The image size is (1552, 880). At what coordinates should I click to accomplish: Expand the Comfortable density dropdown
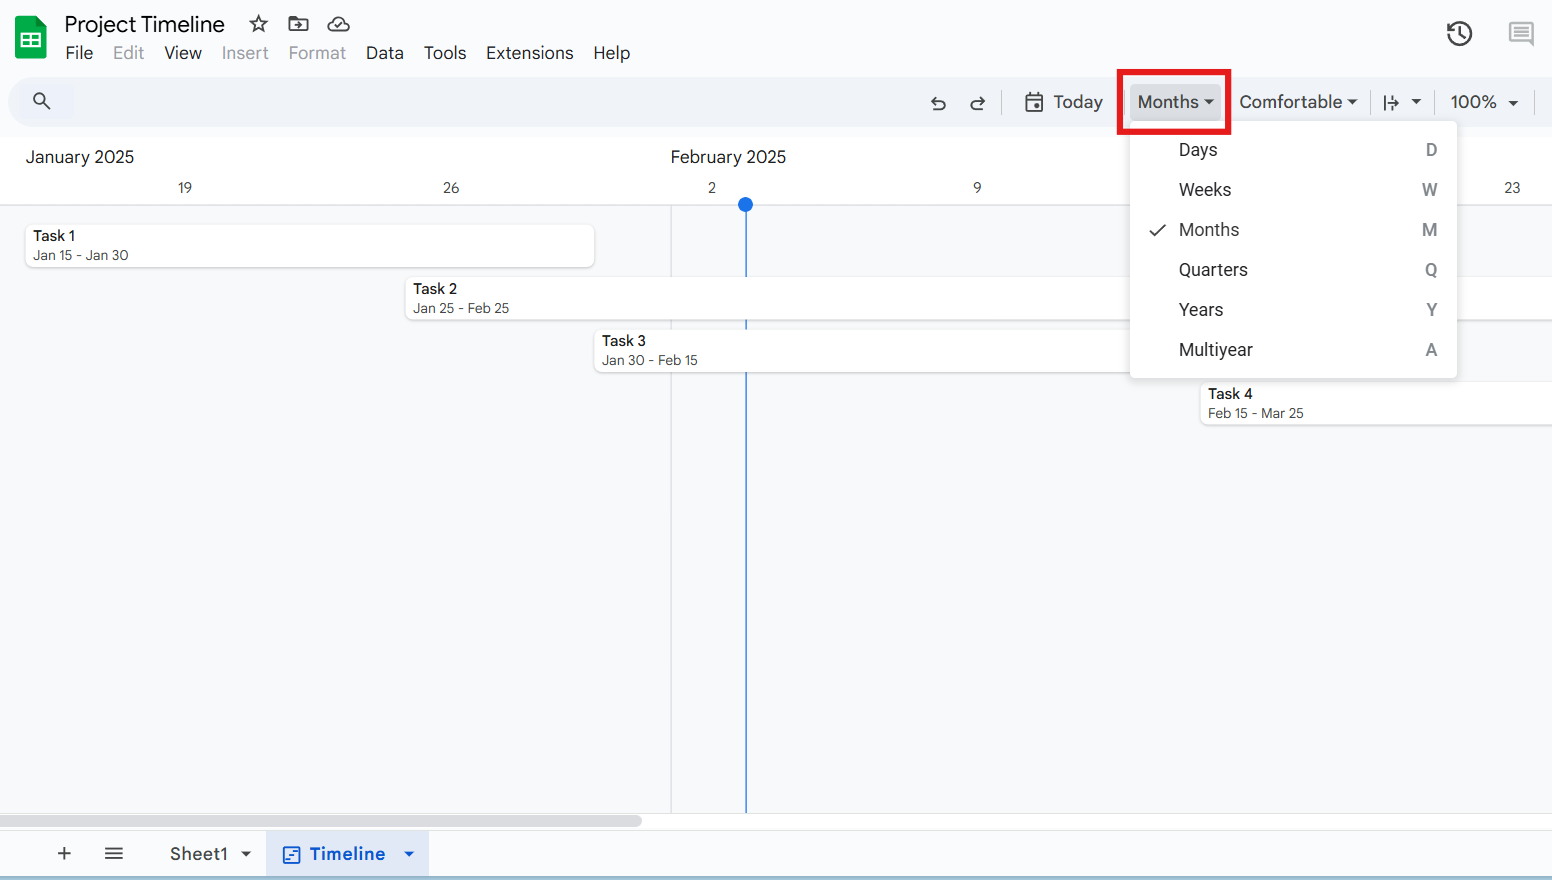[x=1297, y=102]
